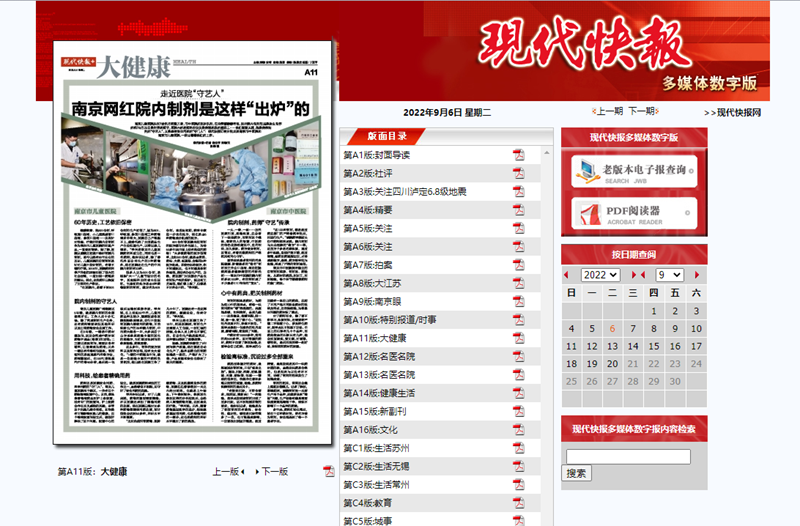The width and height of the screenshot is (800, 526).
Task: Download PDF of 第C4版:教育
Action: point(518,504)
